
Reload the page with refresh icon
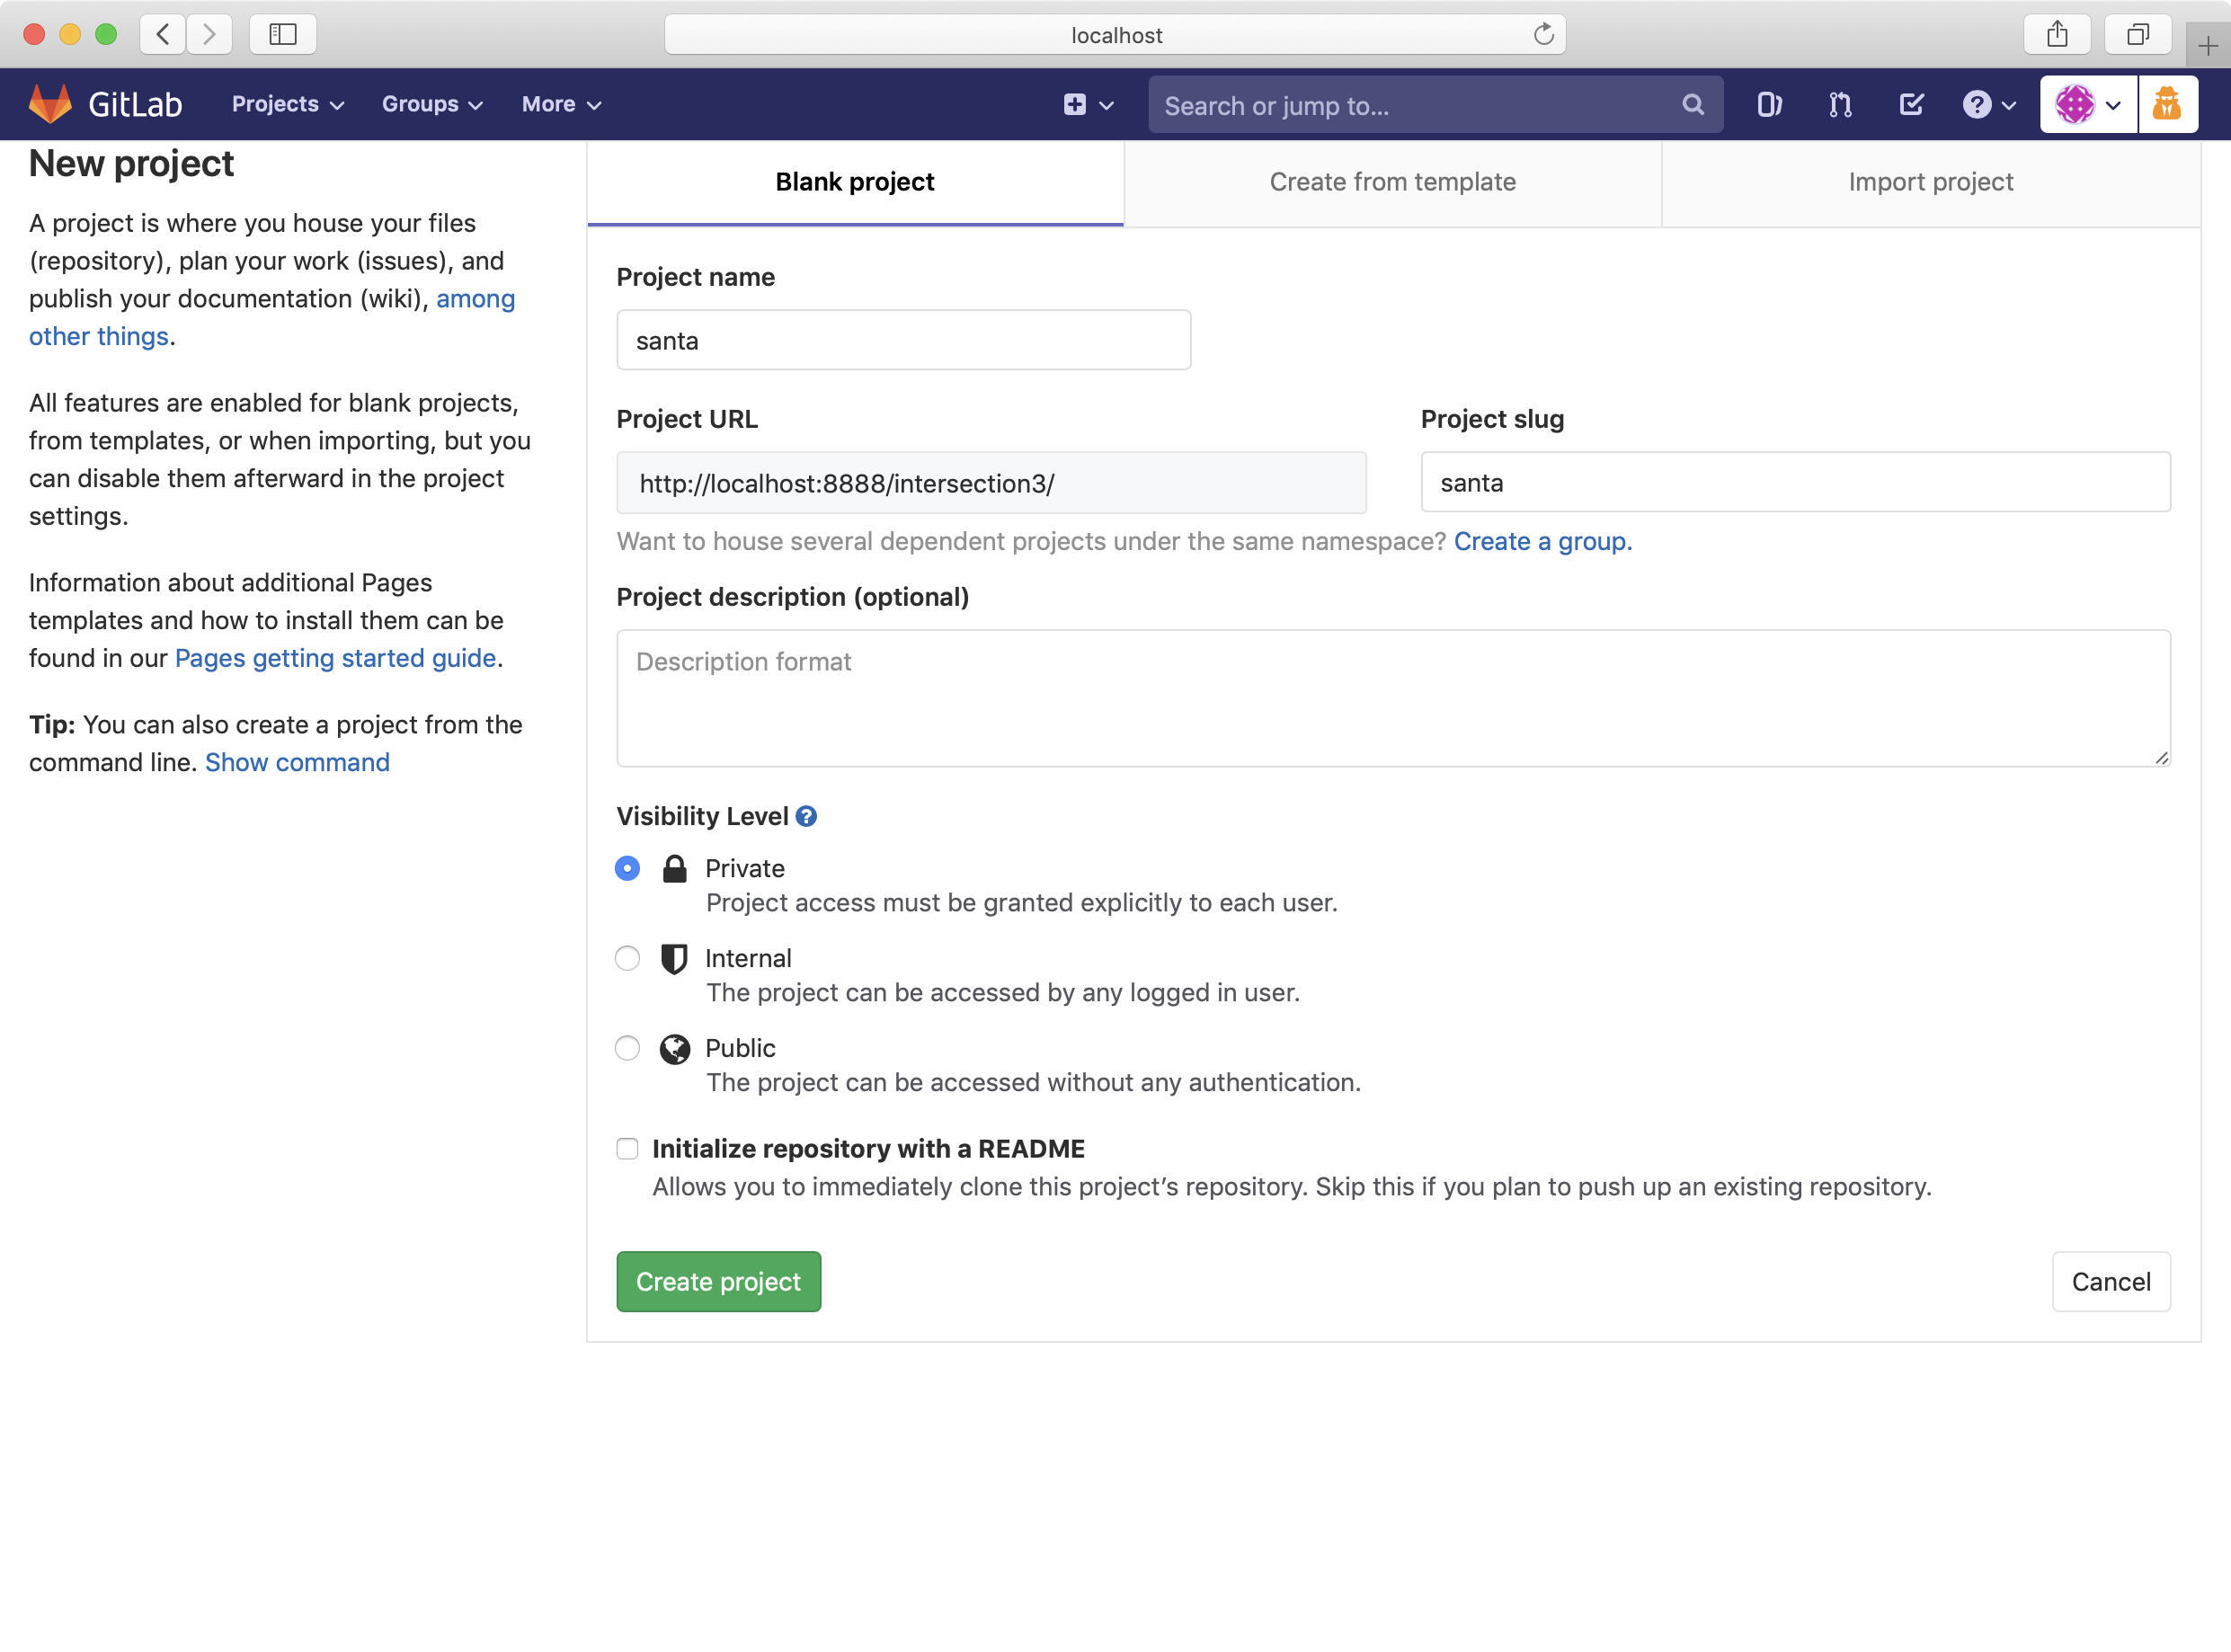1543,34
